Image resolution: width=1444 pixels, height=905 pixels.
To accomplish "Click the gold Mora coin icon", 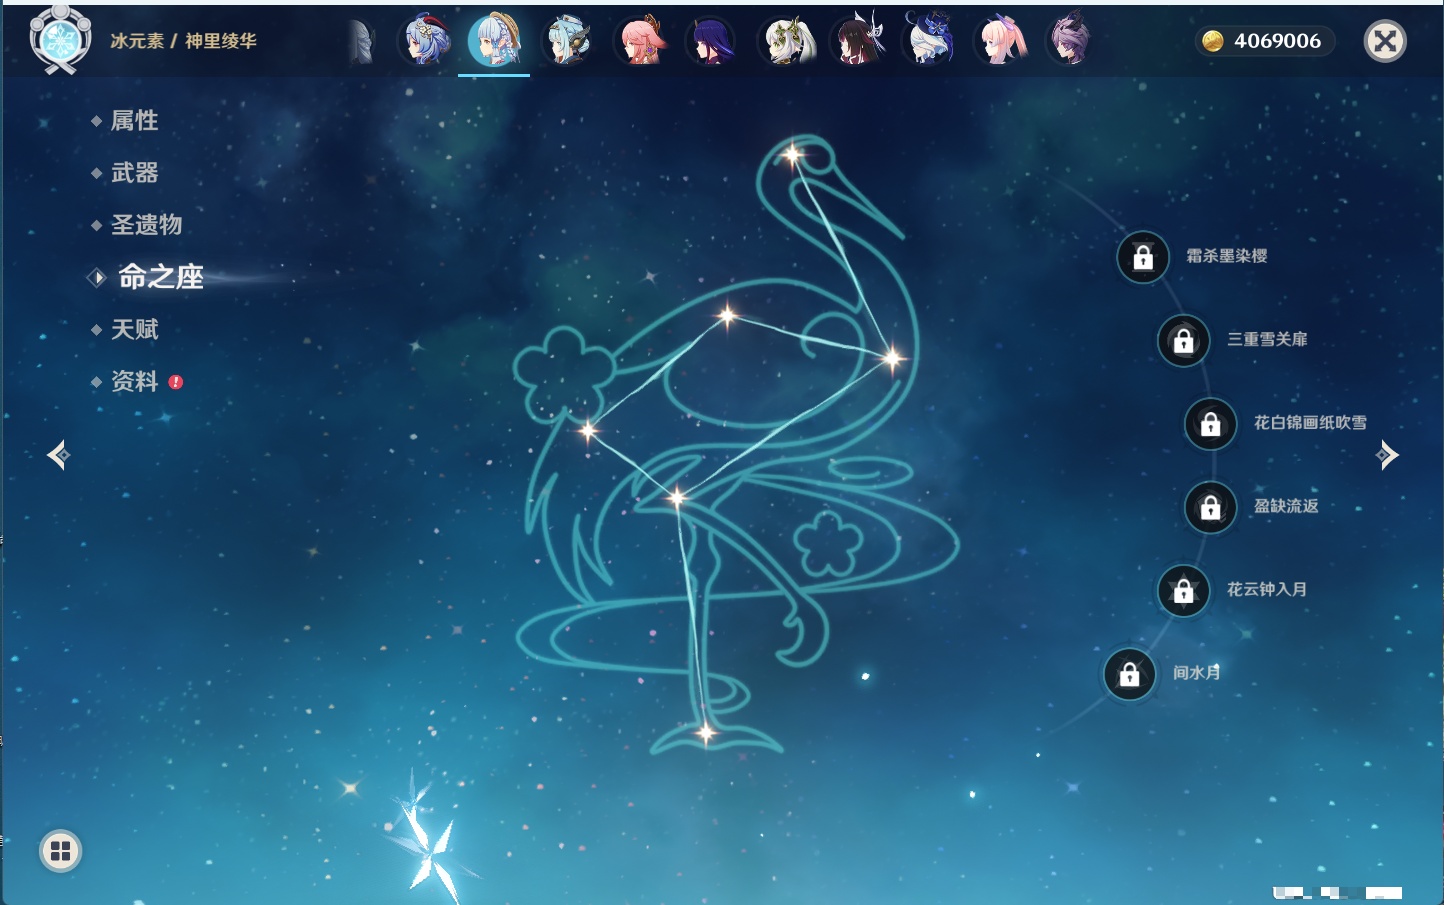I will coord(1213,41).
